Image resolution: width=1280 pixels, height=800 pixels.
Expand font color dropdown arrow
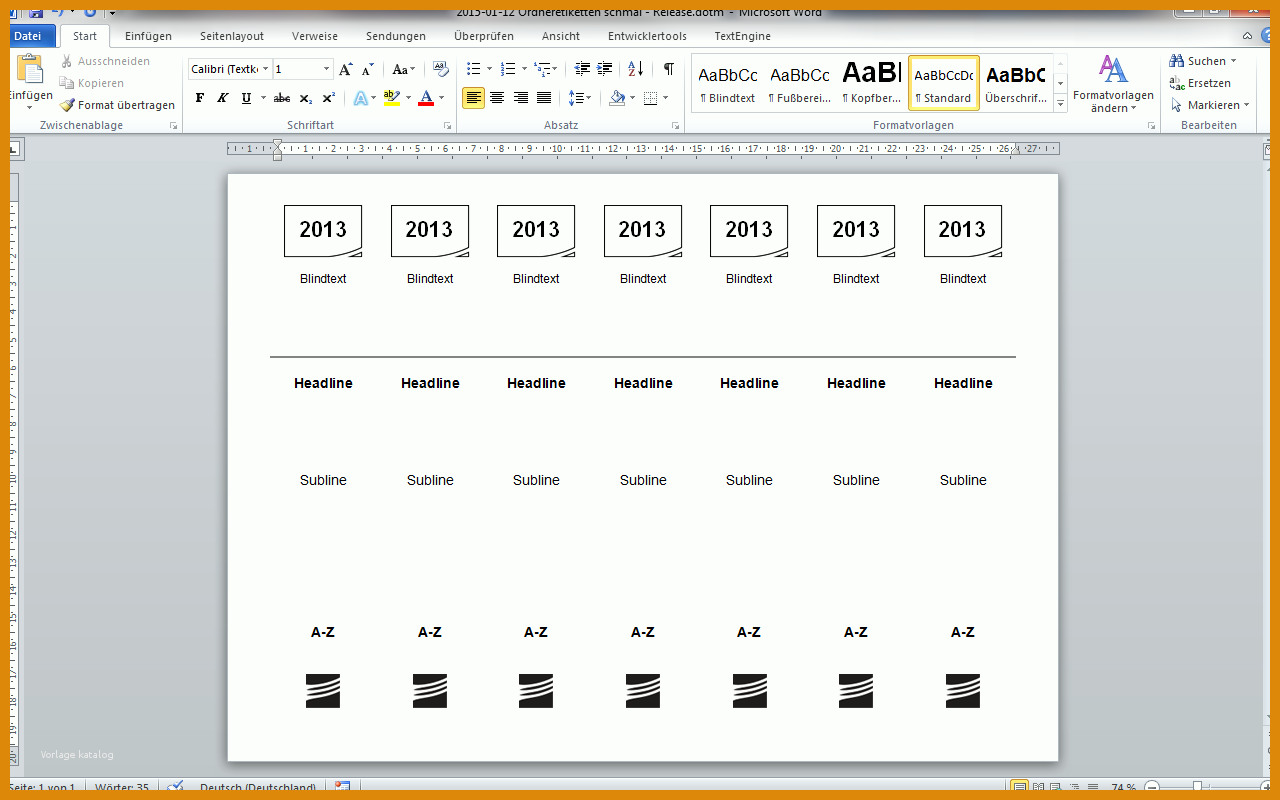(442, 98)
